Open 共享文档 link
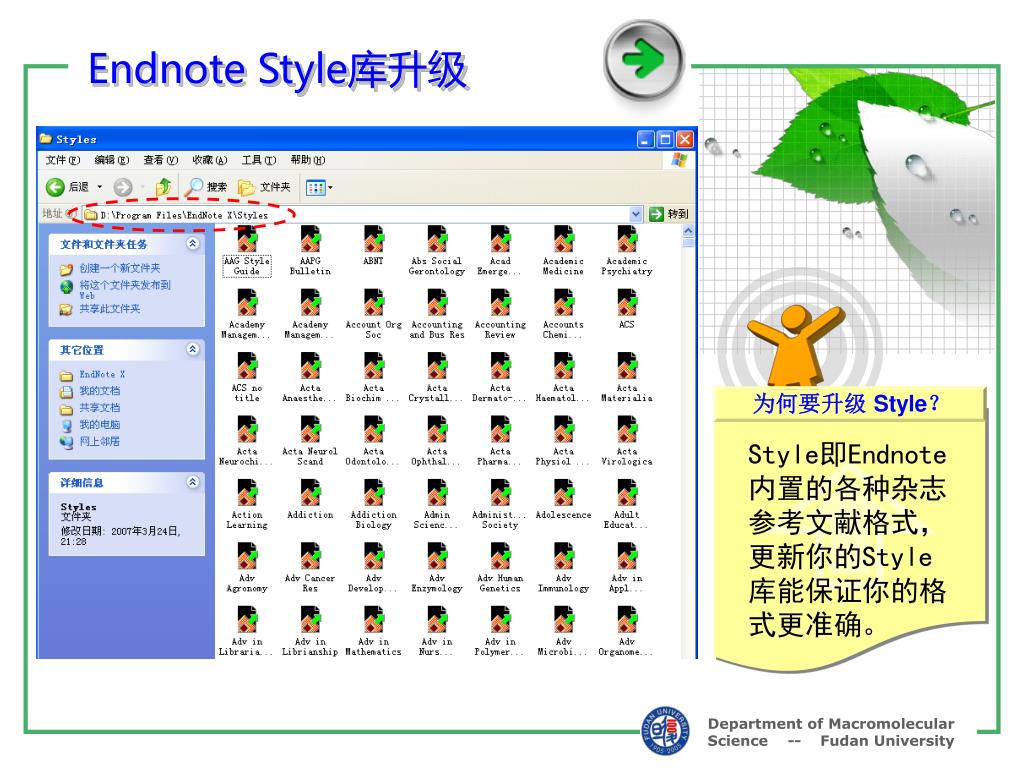Viewport: 1024px width, 768px height. pos(99,408)
